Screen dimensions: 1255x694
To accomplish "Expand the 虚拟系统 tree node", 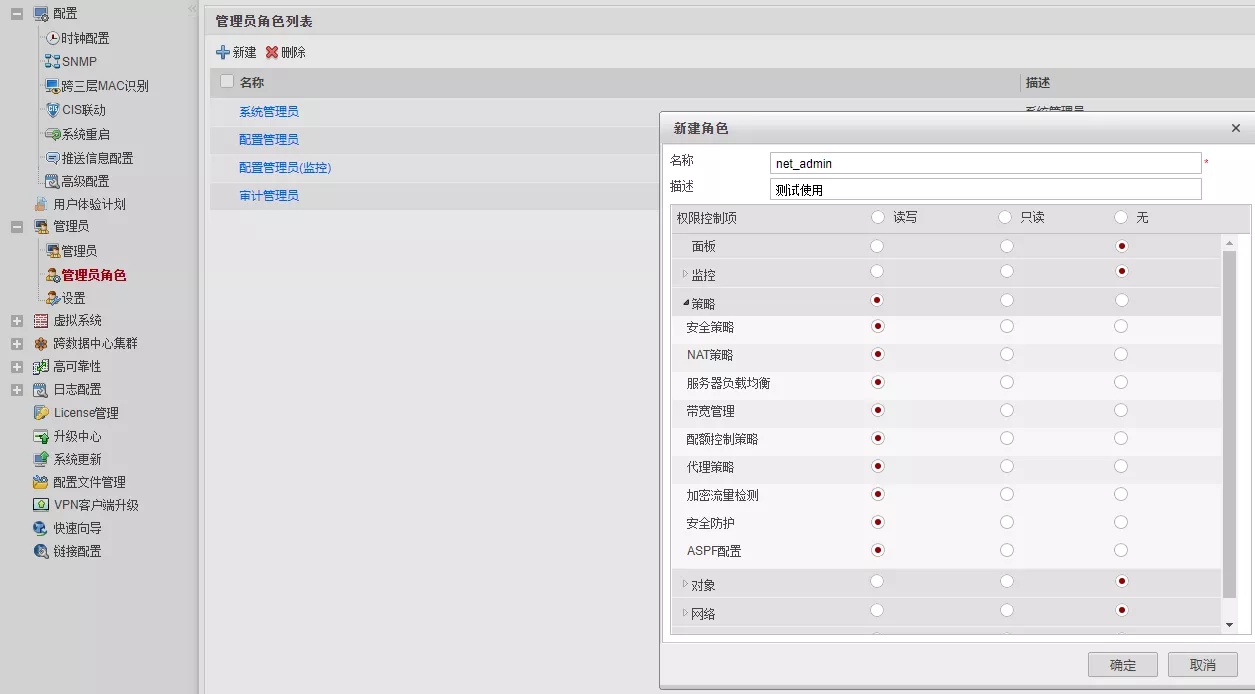I will [x=17, y=321].
